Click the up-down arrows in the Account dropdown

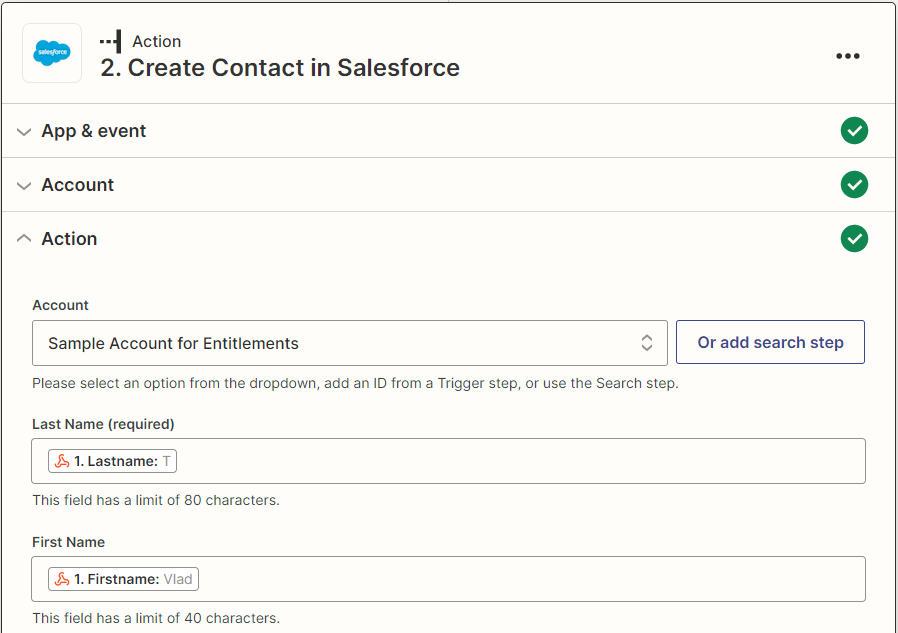click(x=646, y=343)
